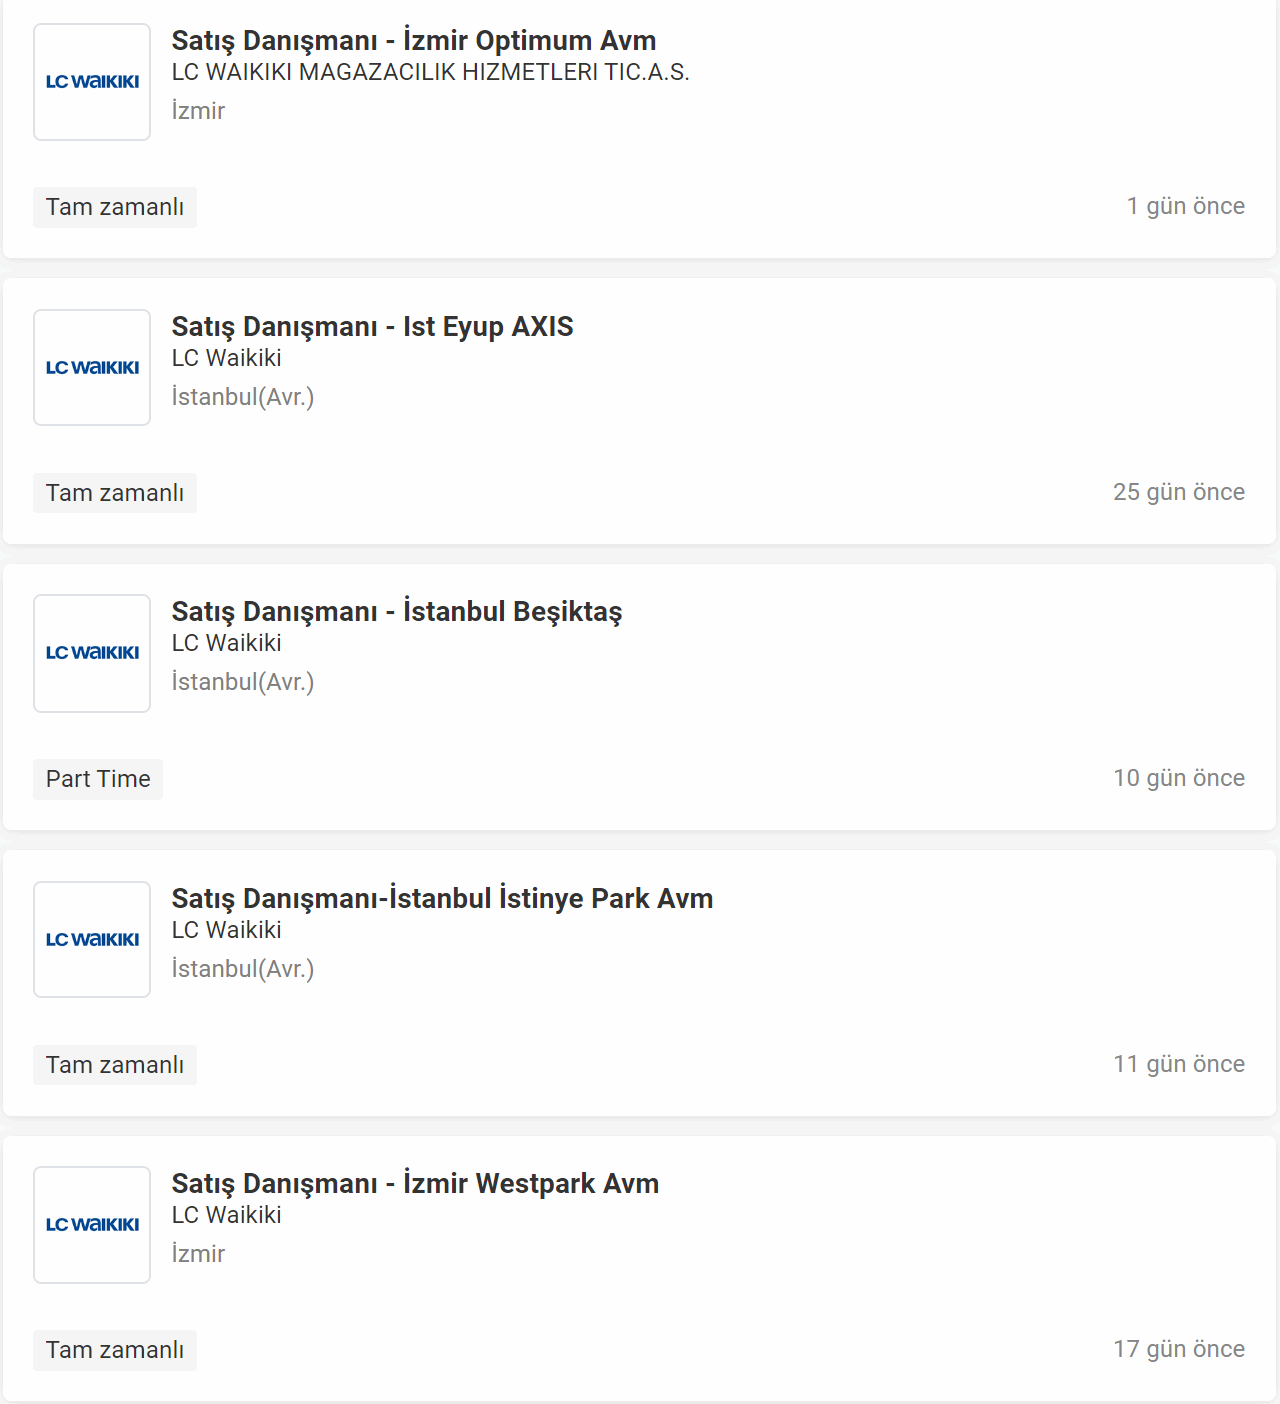Image resolution: width=1280 pixels, height=1404 pixels.
Task: Click İstanbul(Avr.) location under Beşiktaş listing
Action: [x=243, y=682]
